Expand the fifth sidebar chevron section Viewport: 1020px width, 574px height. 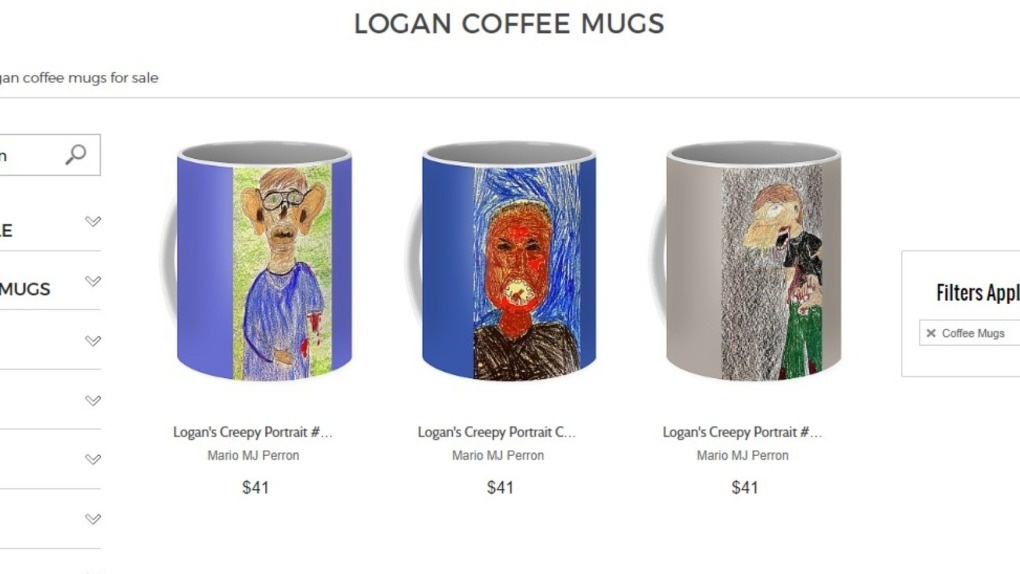point(93,459)
